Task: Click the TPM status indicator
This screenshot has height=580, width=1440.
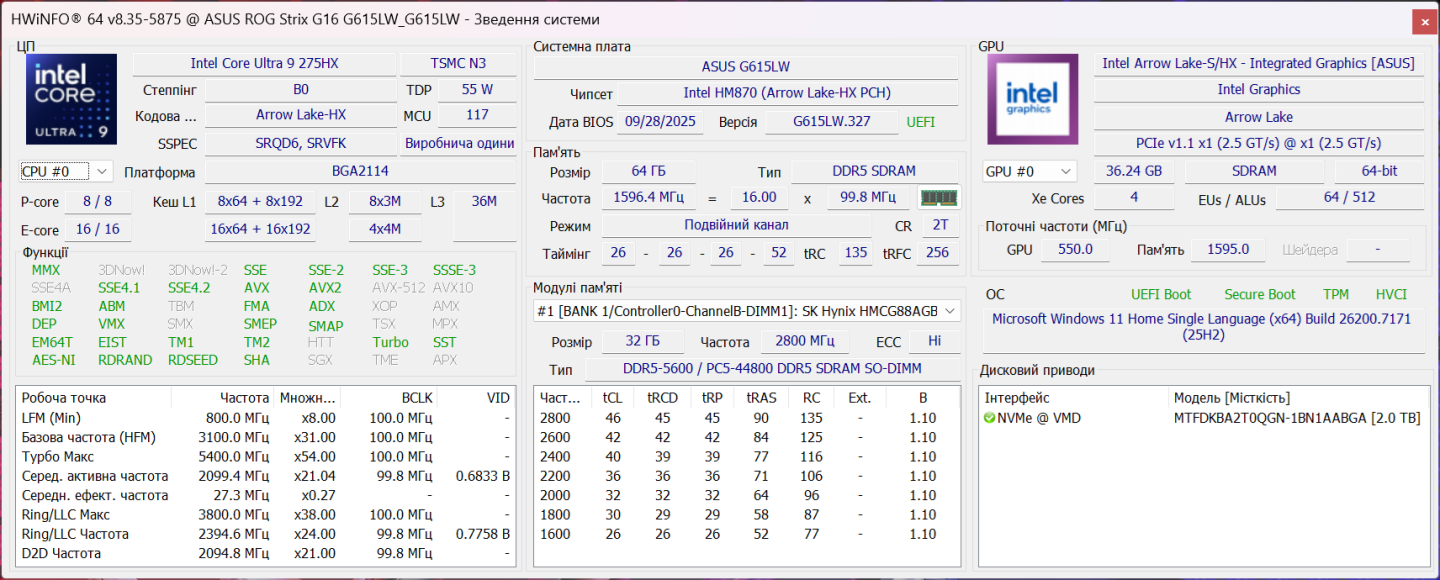Action: [x=1335, y=294]
